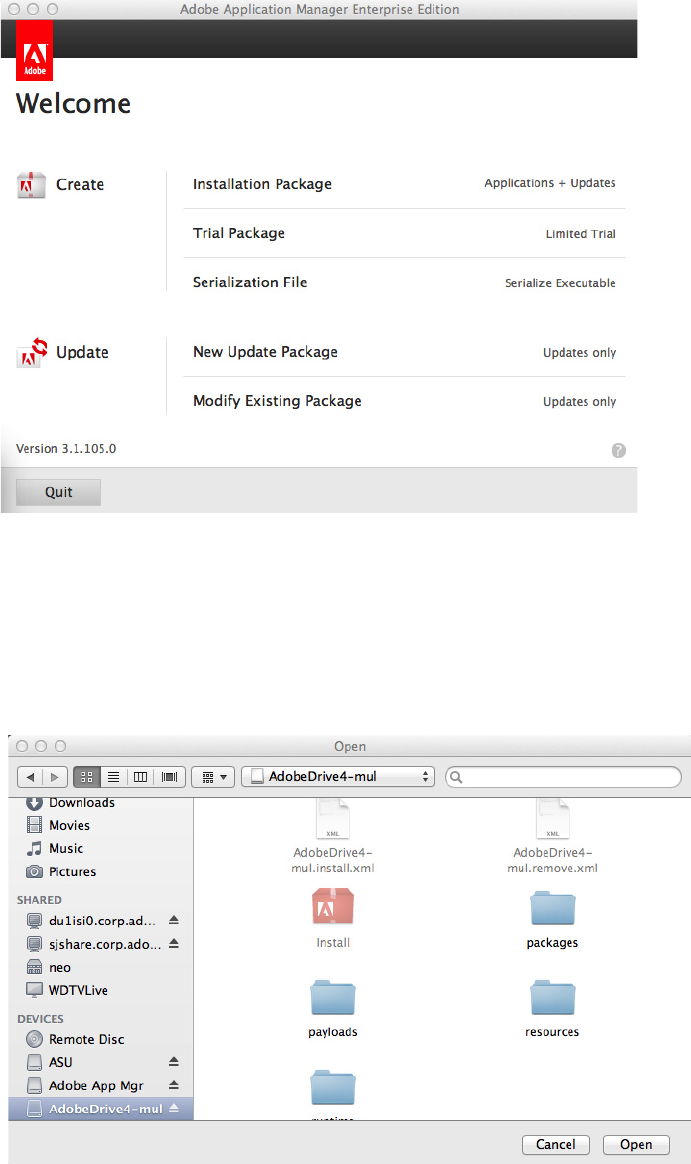Click the SHARED sidebar heading
The height and width of the screenshot is (1164, 691).
point(39,900)
